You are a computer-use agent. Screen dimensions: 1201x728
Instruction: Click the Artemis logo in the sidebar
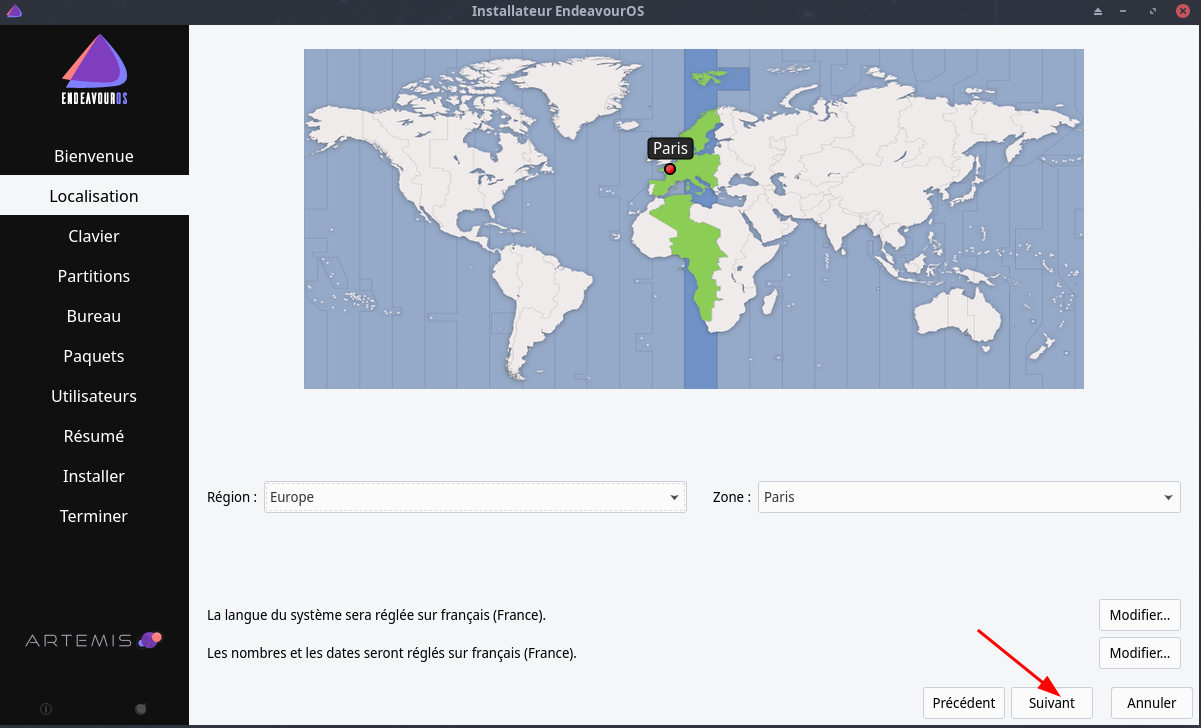pos(94,640)
